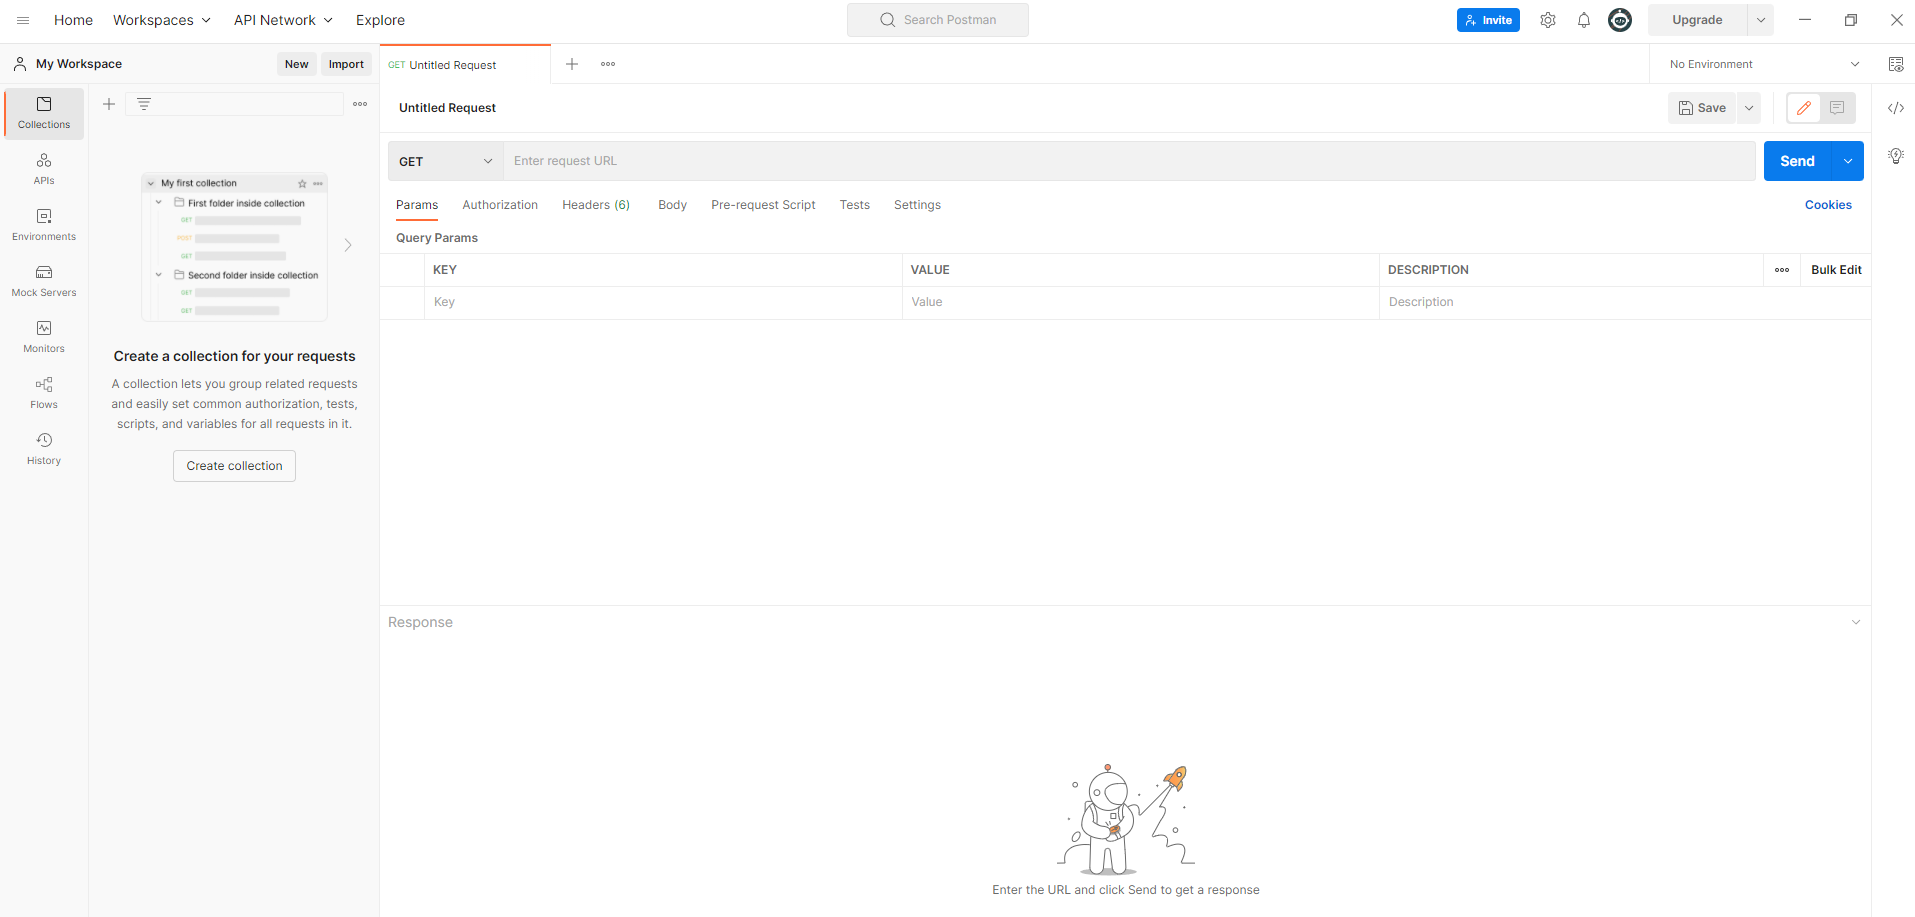The image size is (1915, 917).
Task: Open the GET method dropdown
Action: click(446, 161)
